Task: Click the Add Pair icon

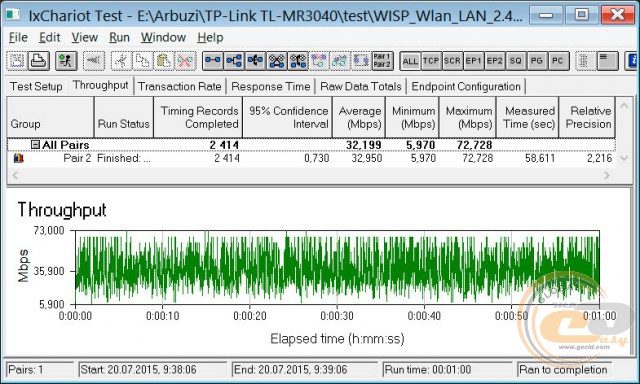Action: pyautogui.click(x=213, y=61)
